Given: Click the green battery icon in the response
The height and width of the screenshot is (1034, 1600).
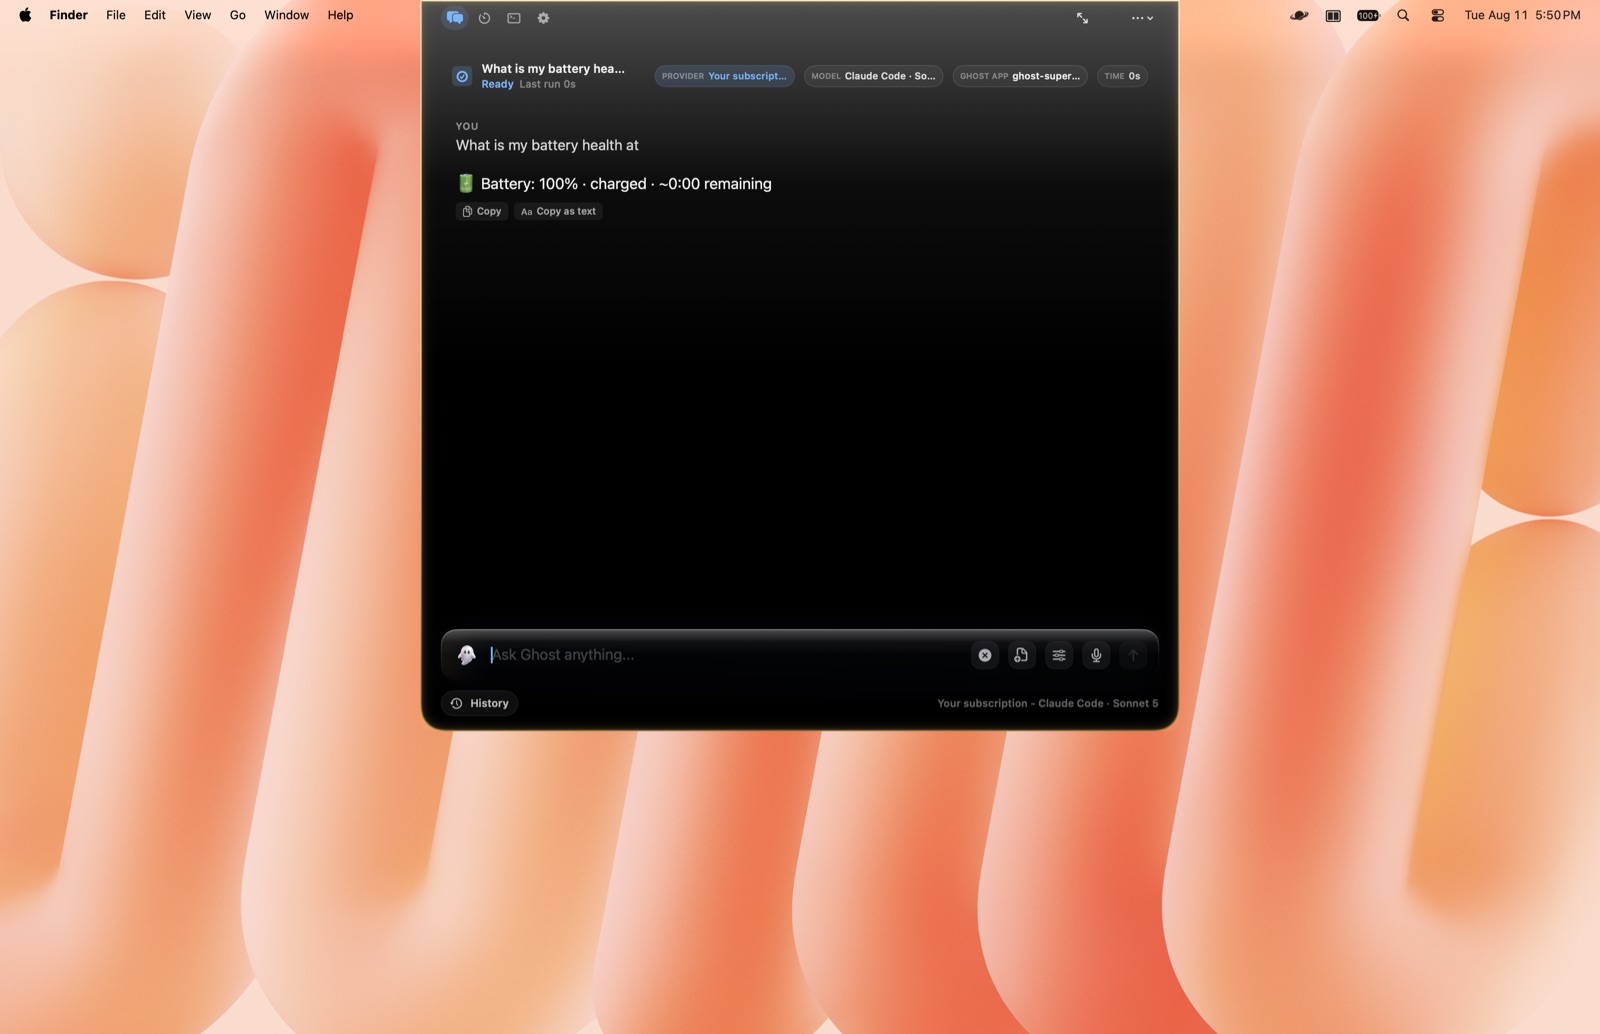Looking at the screenshot, I should click(465, 183).
